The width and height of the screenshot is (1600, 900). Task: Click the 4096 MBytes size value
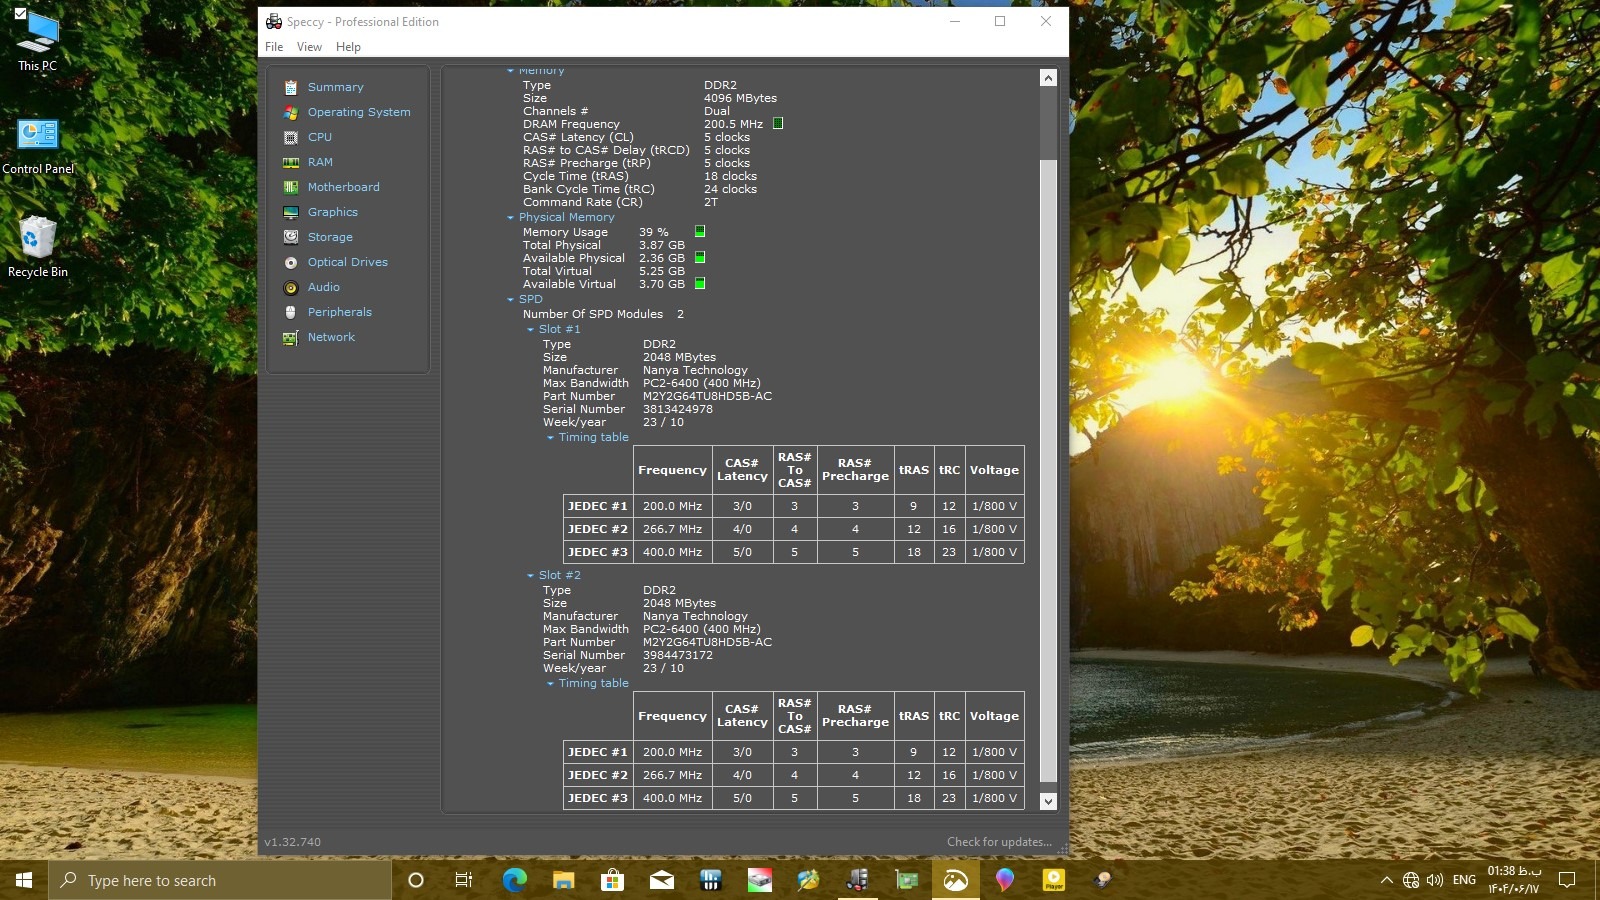pos(740,98)
